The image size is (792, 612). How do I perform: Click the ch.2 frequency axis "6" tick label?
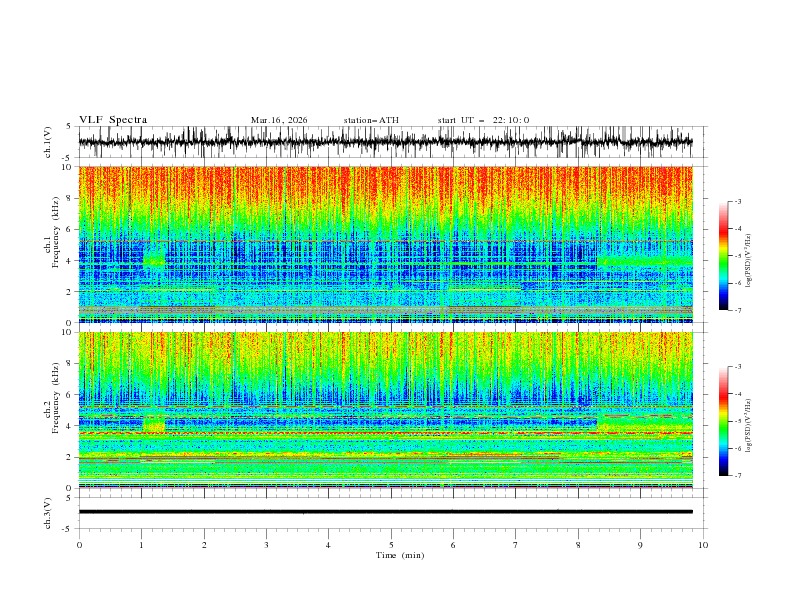[69, 395]
